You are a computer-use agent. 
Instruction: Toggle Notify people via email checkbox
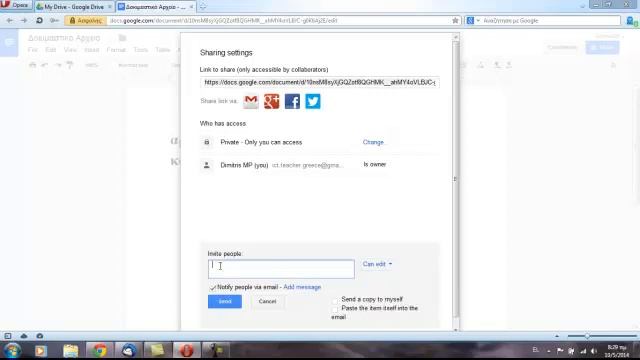pos(212,287)
